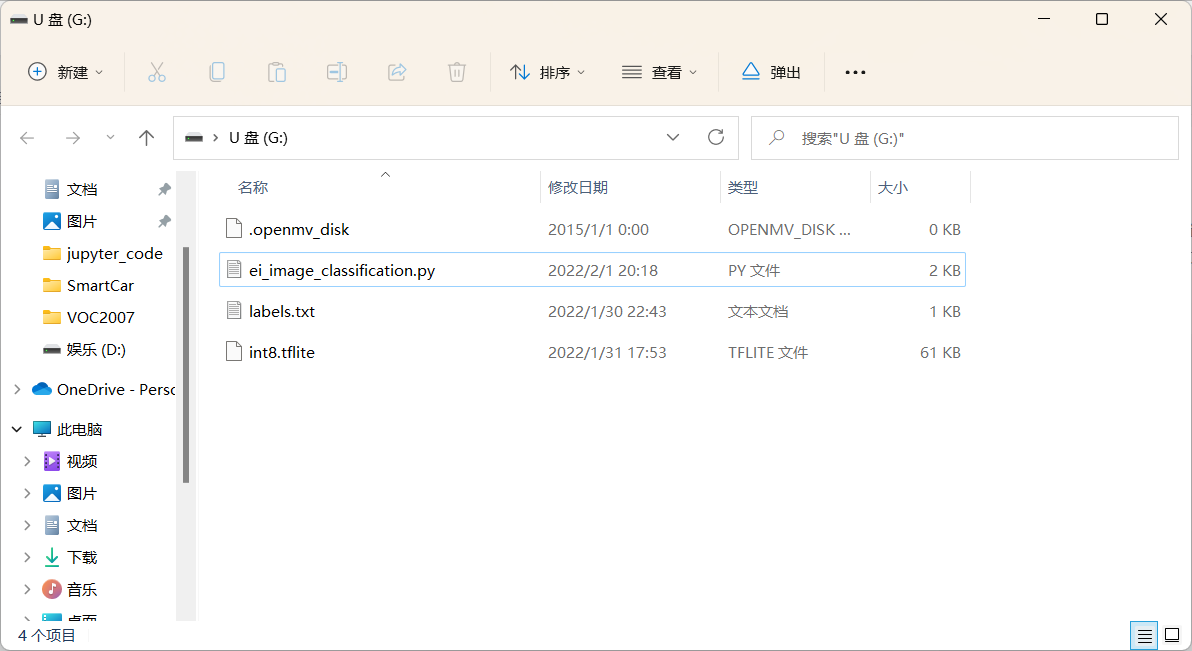Paste from clipboard using the Paste icon
Image resolution: width=1192 pixels, height=651 pixels.
276,71
